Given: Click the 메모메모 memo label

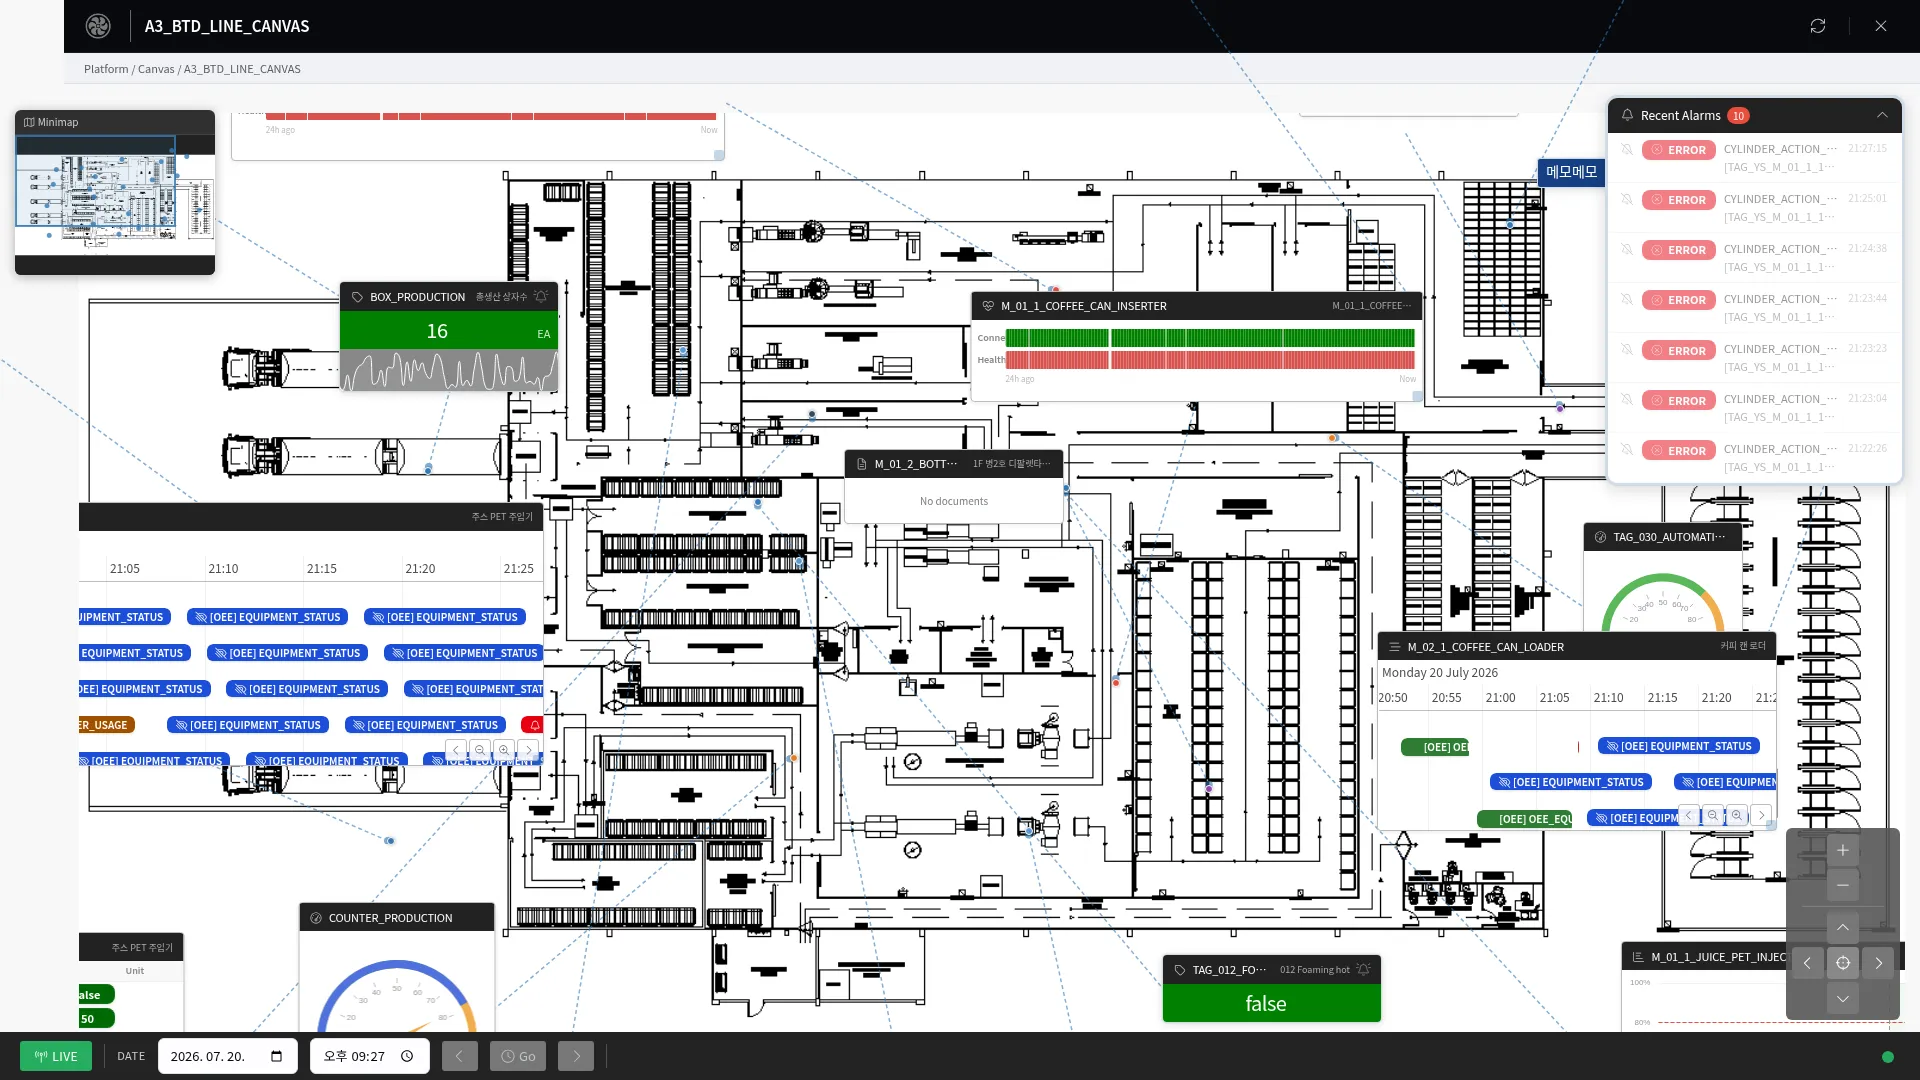Looking at the screenshot, I should pos(1571,172).
